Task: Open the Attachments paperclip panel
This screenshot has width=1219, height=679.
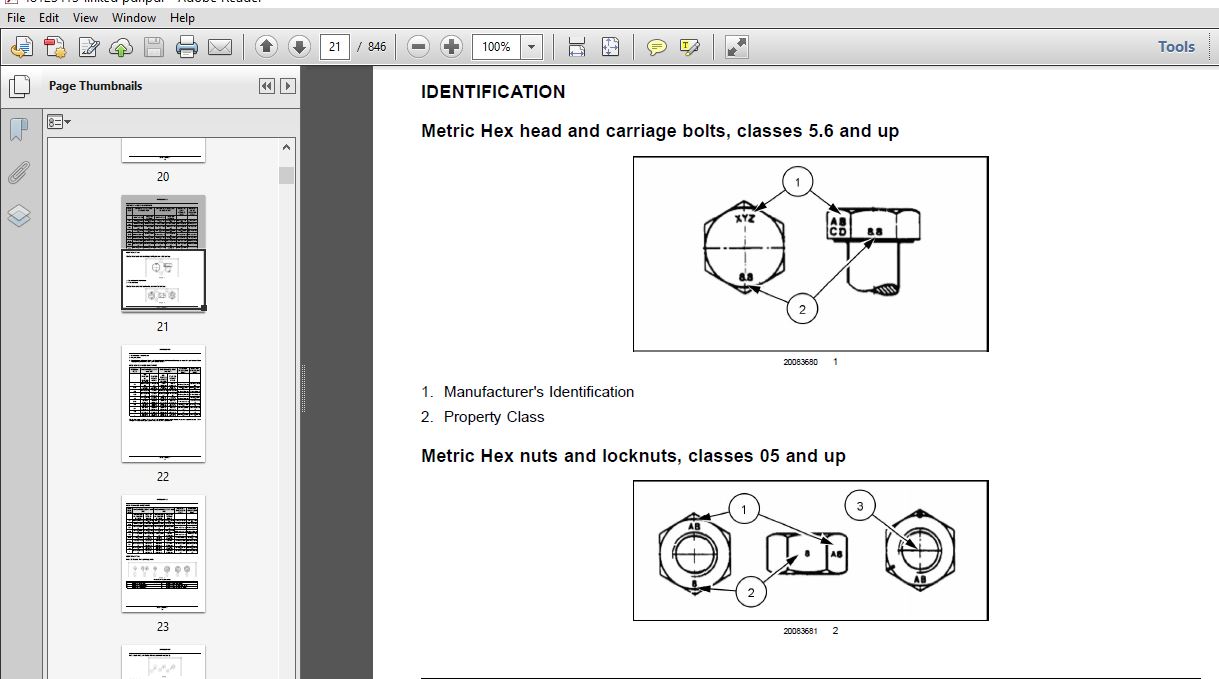Action: (18, 173)
